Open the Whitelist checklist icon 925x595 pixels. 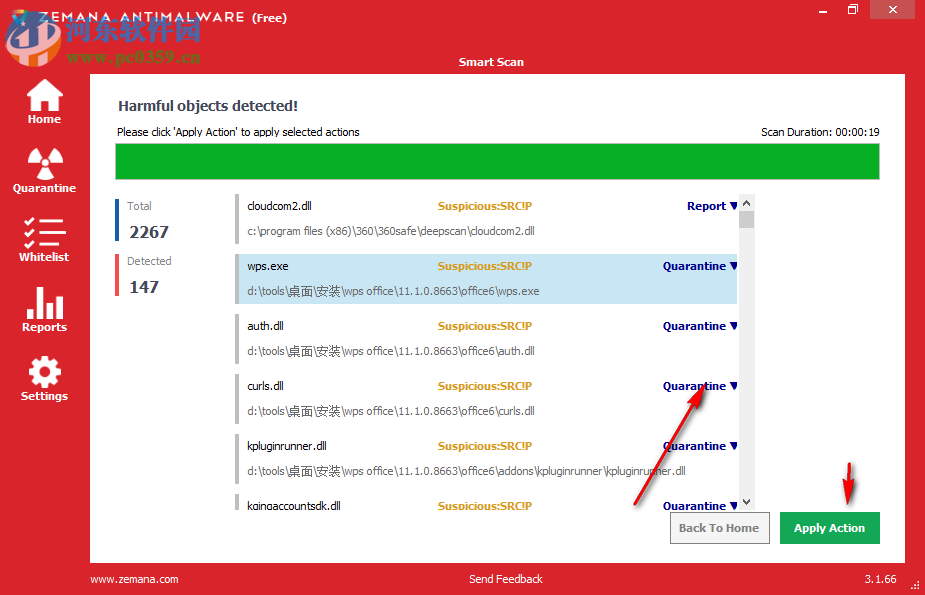click(43, 237)
